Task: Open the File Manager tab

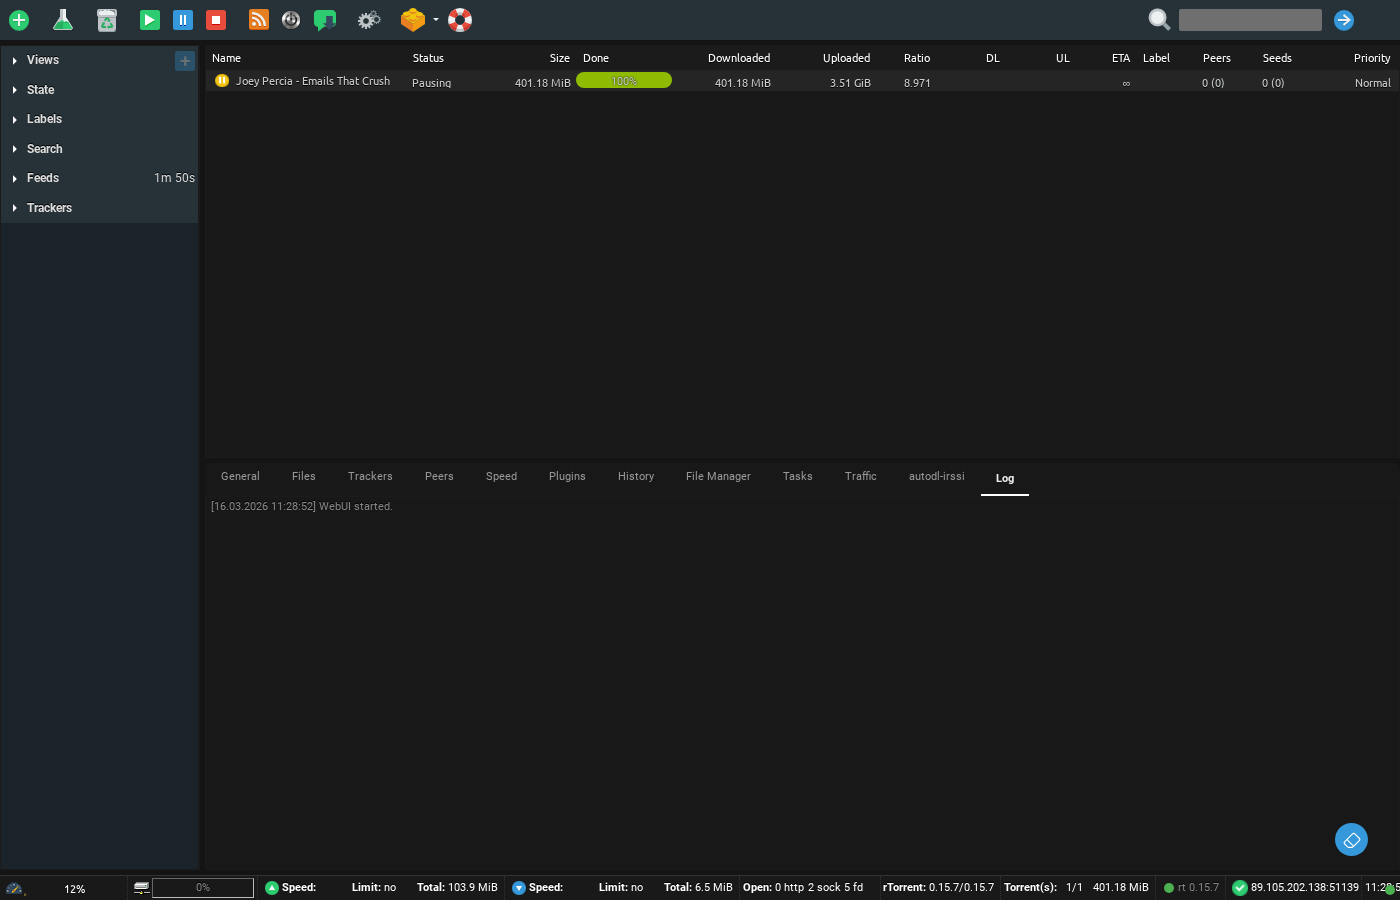Action: (718, 476)
